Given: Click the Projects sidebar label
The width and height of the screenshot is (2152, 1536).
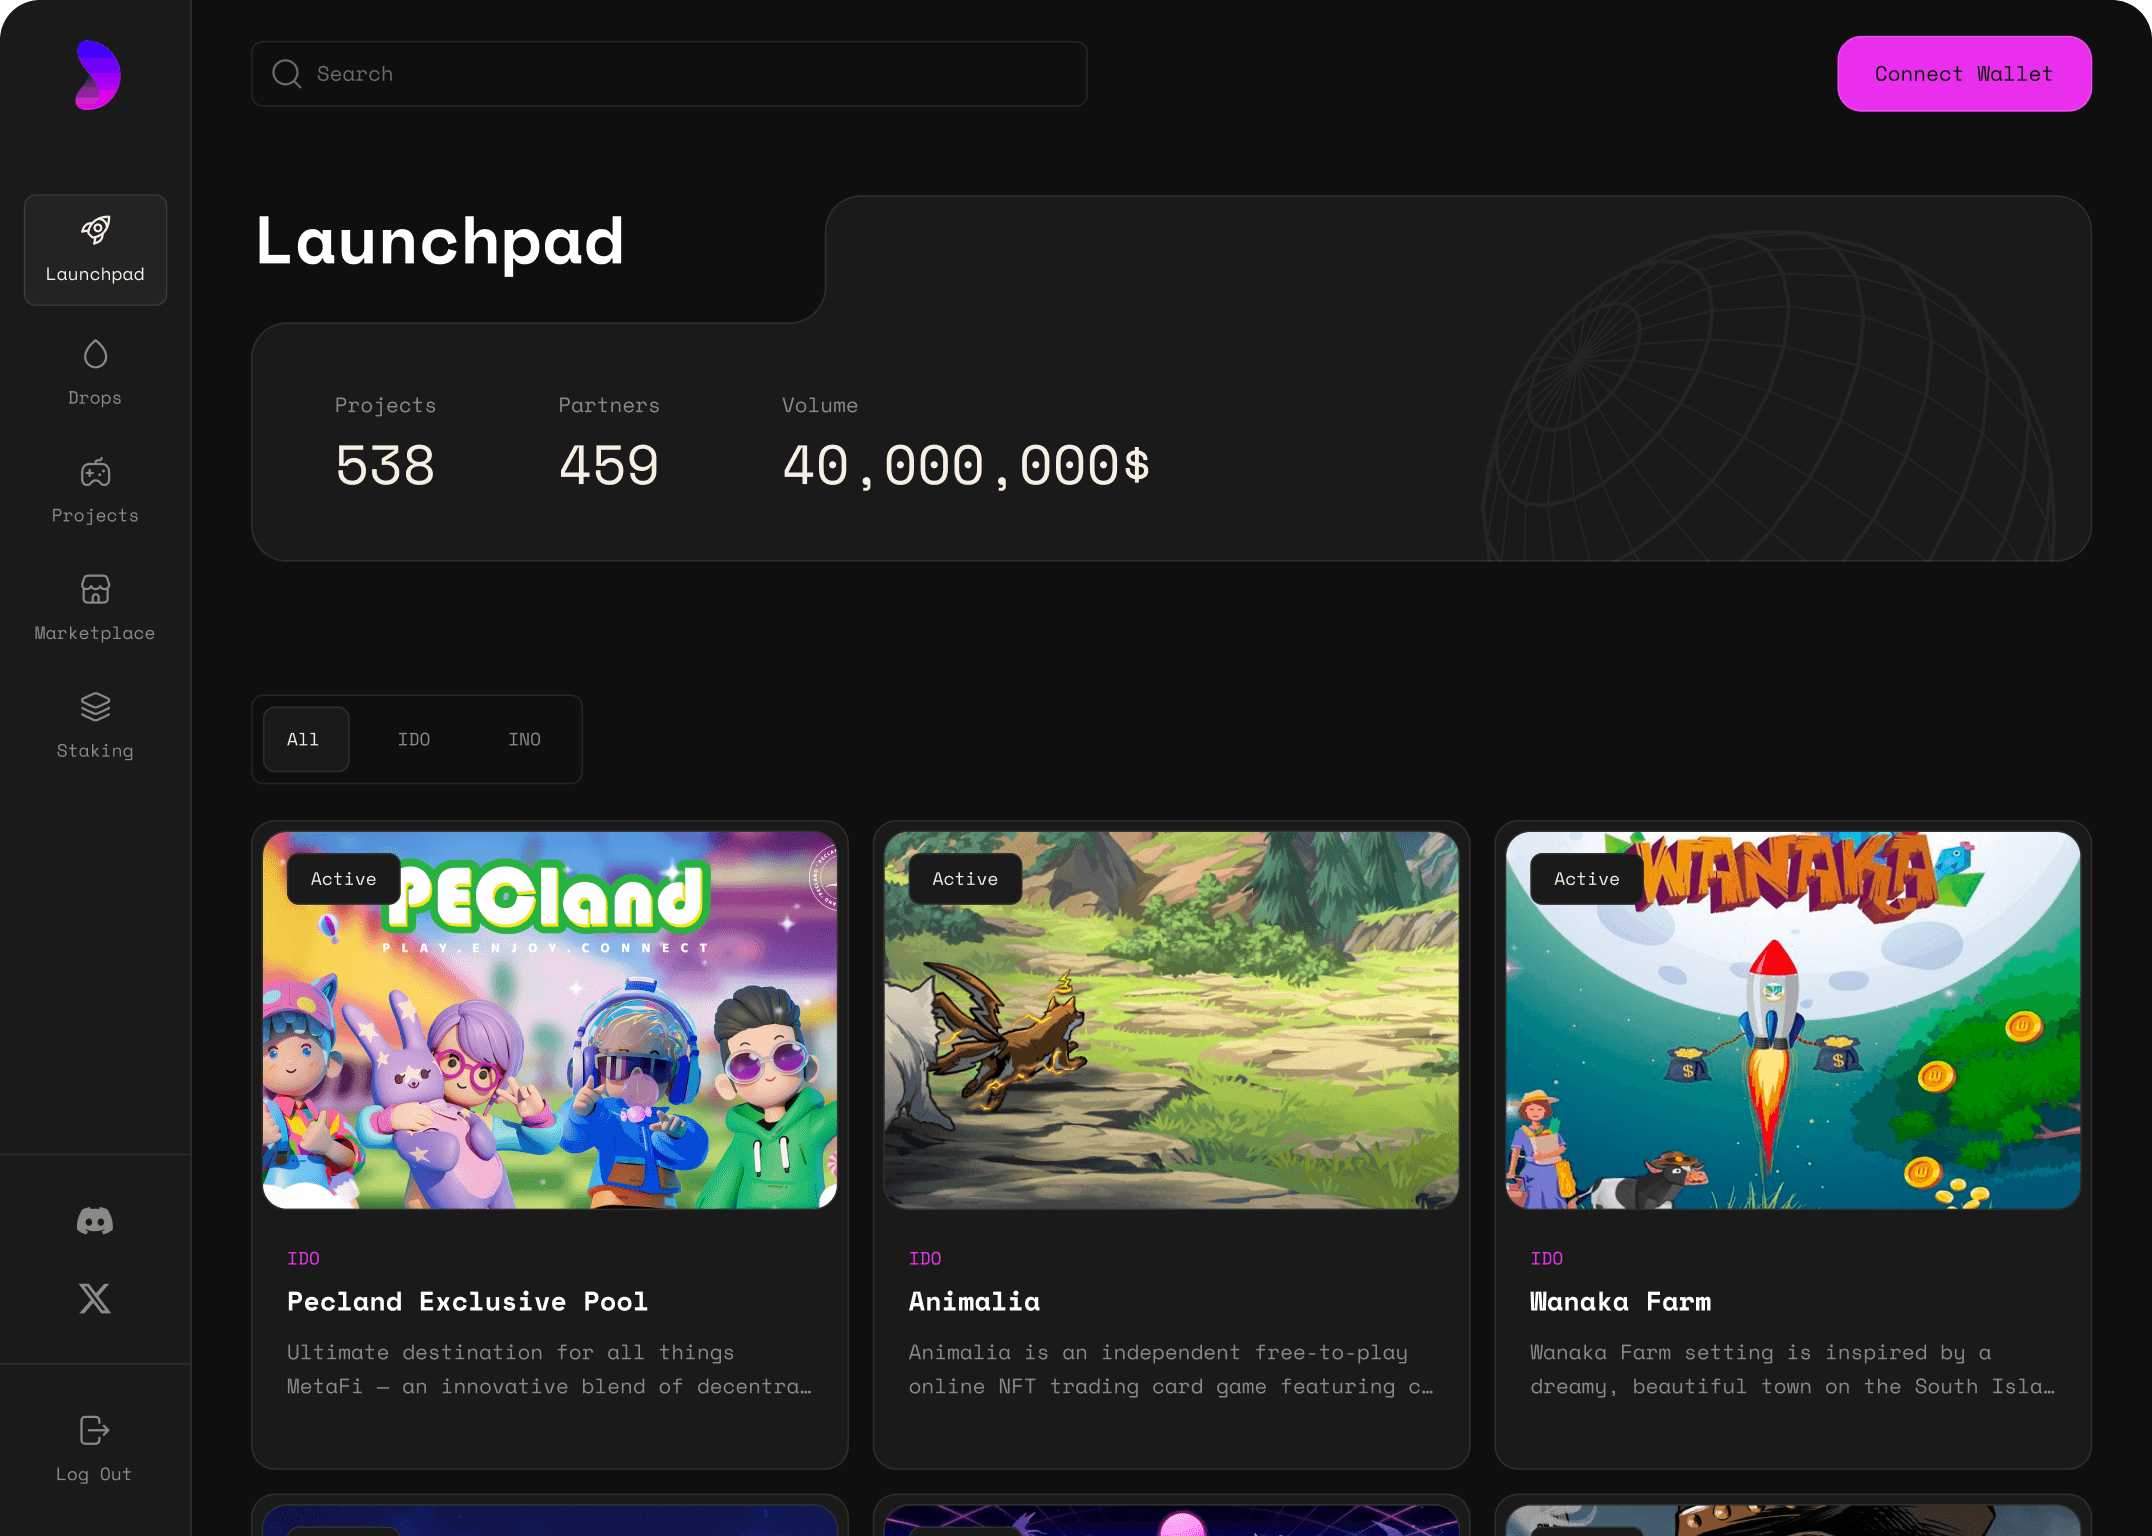Looking at the screenshot, I should (95, 516).
